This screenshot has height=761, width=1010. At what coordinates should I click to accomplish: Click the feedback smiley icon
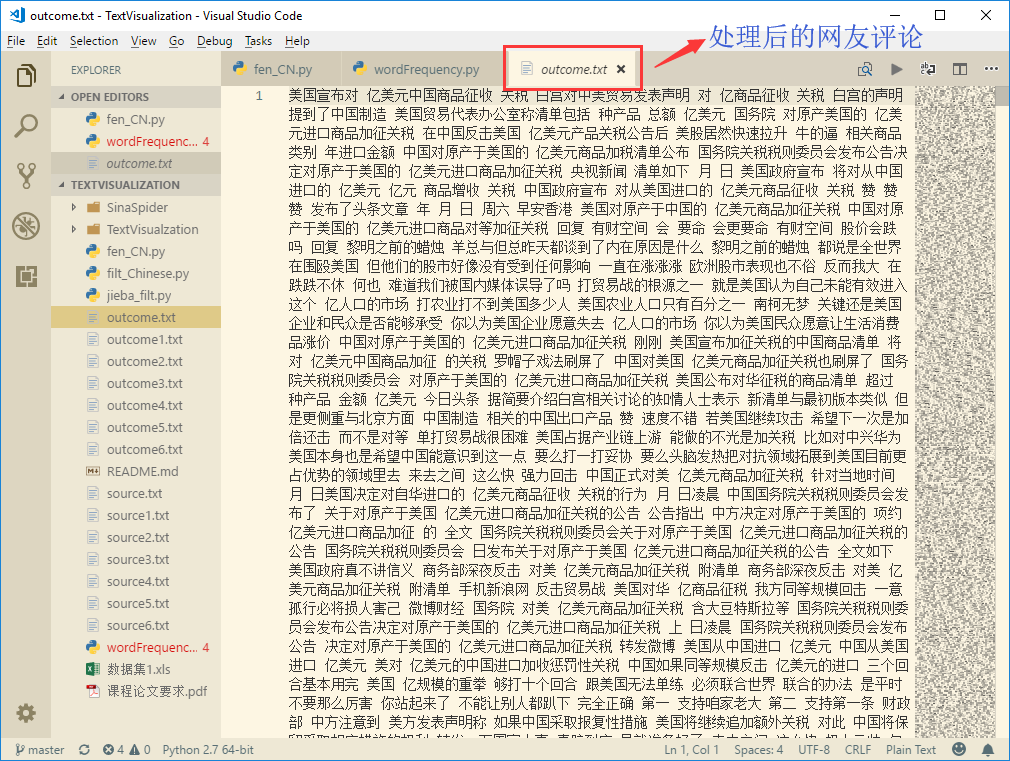point(959,749)
